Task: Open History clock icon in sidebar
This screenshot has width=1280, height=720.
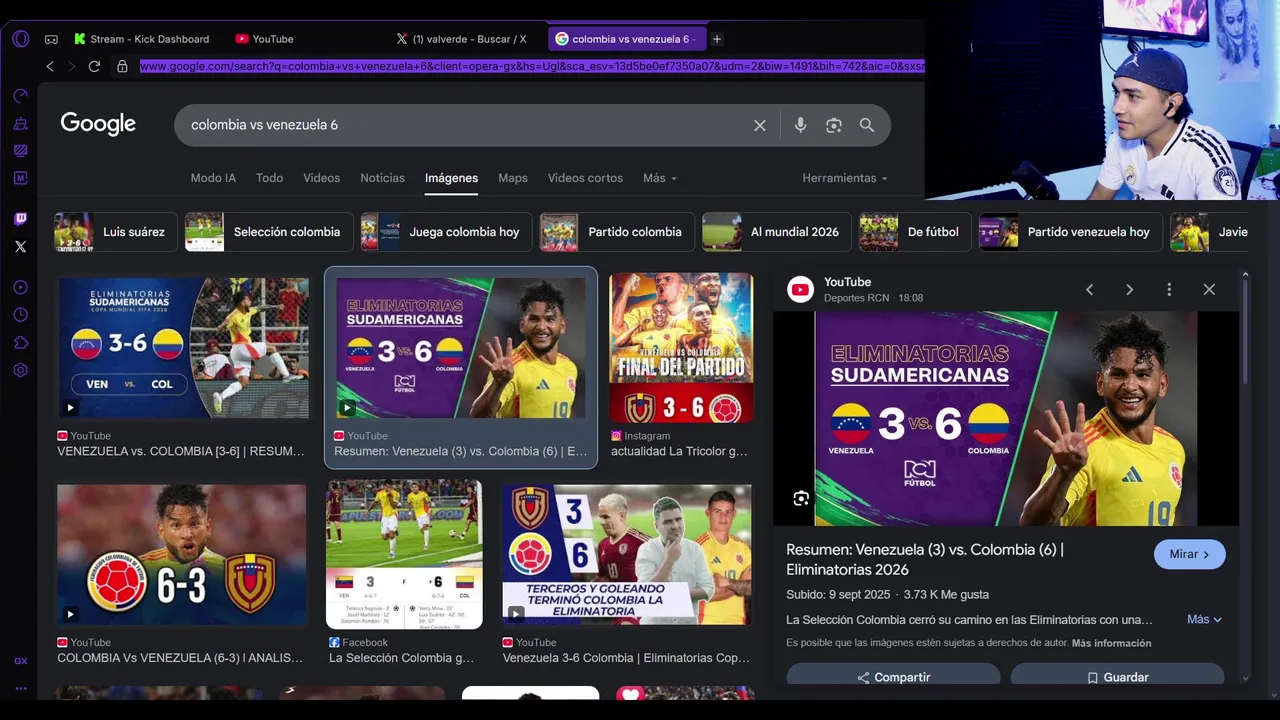Action: click(x=20, y=315)
